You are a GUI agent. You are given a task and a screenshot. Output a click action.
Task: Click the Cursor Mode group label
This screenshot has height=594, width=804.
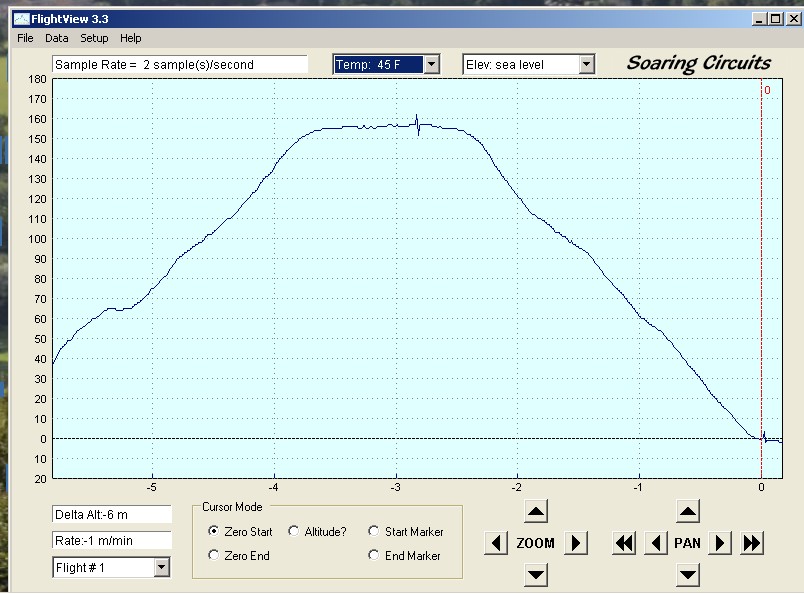(232, 507)
